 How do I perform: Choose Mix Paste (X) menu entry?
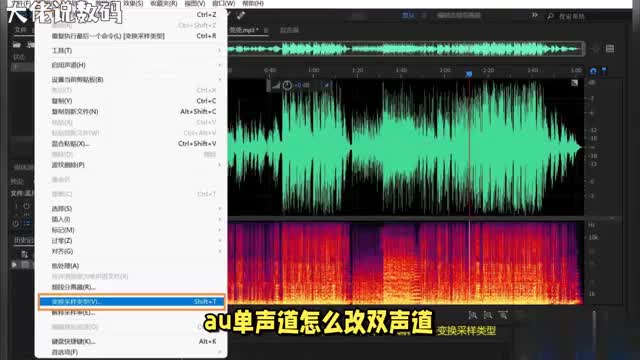(131, 144)
